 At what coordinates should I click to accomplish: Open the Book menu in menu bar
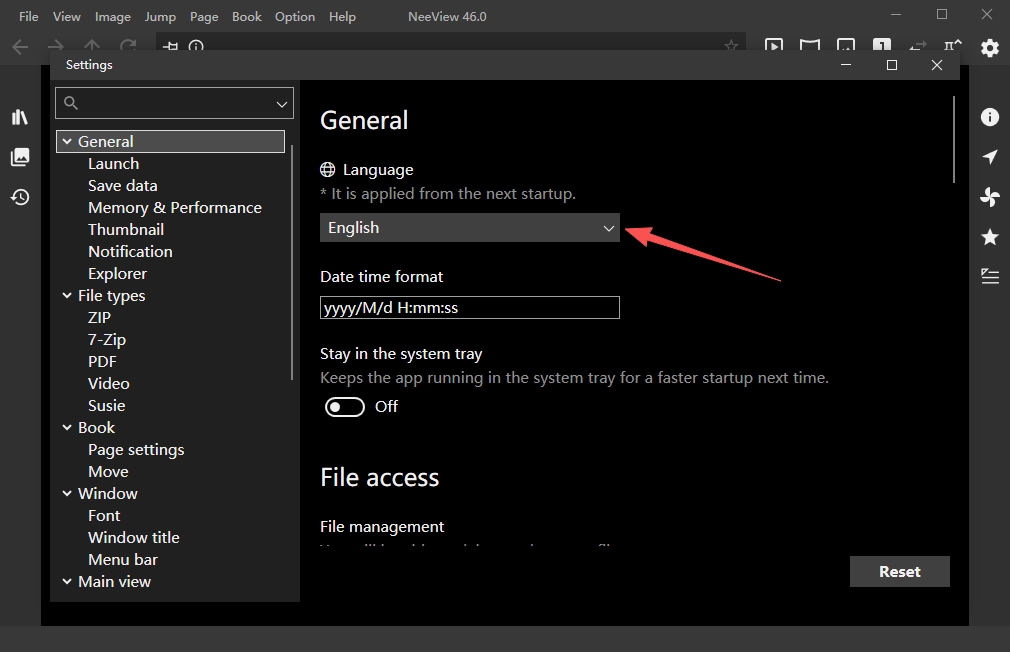coord(247,17)
